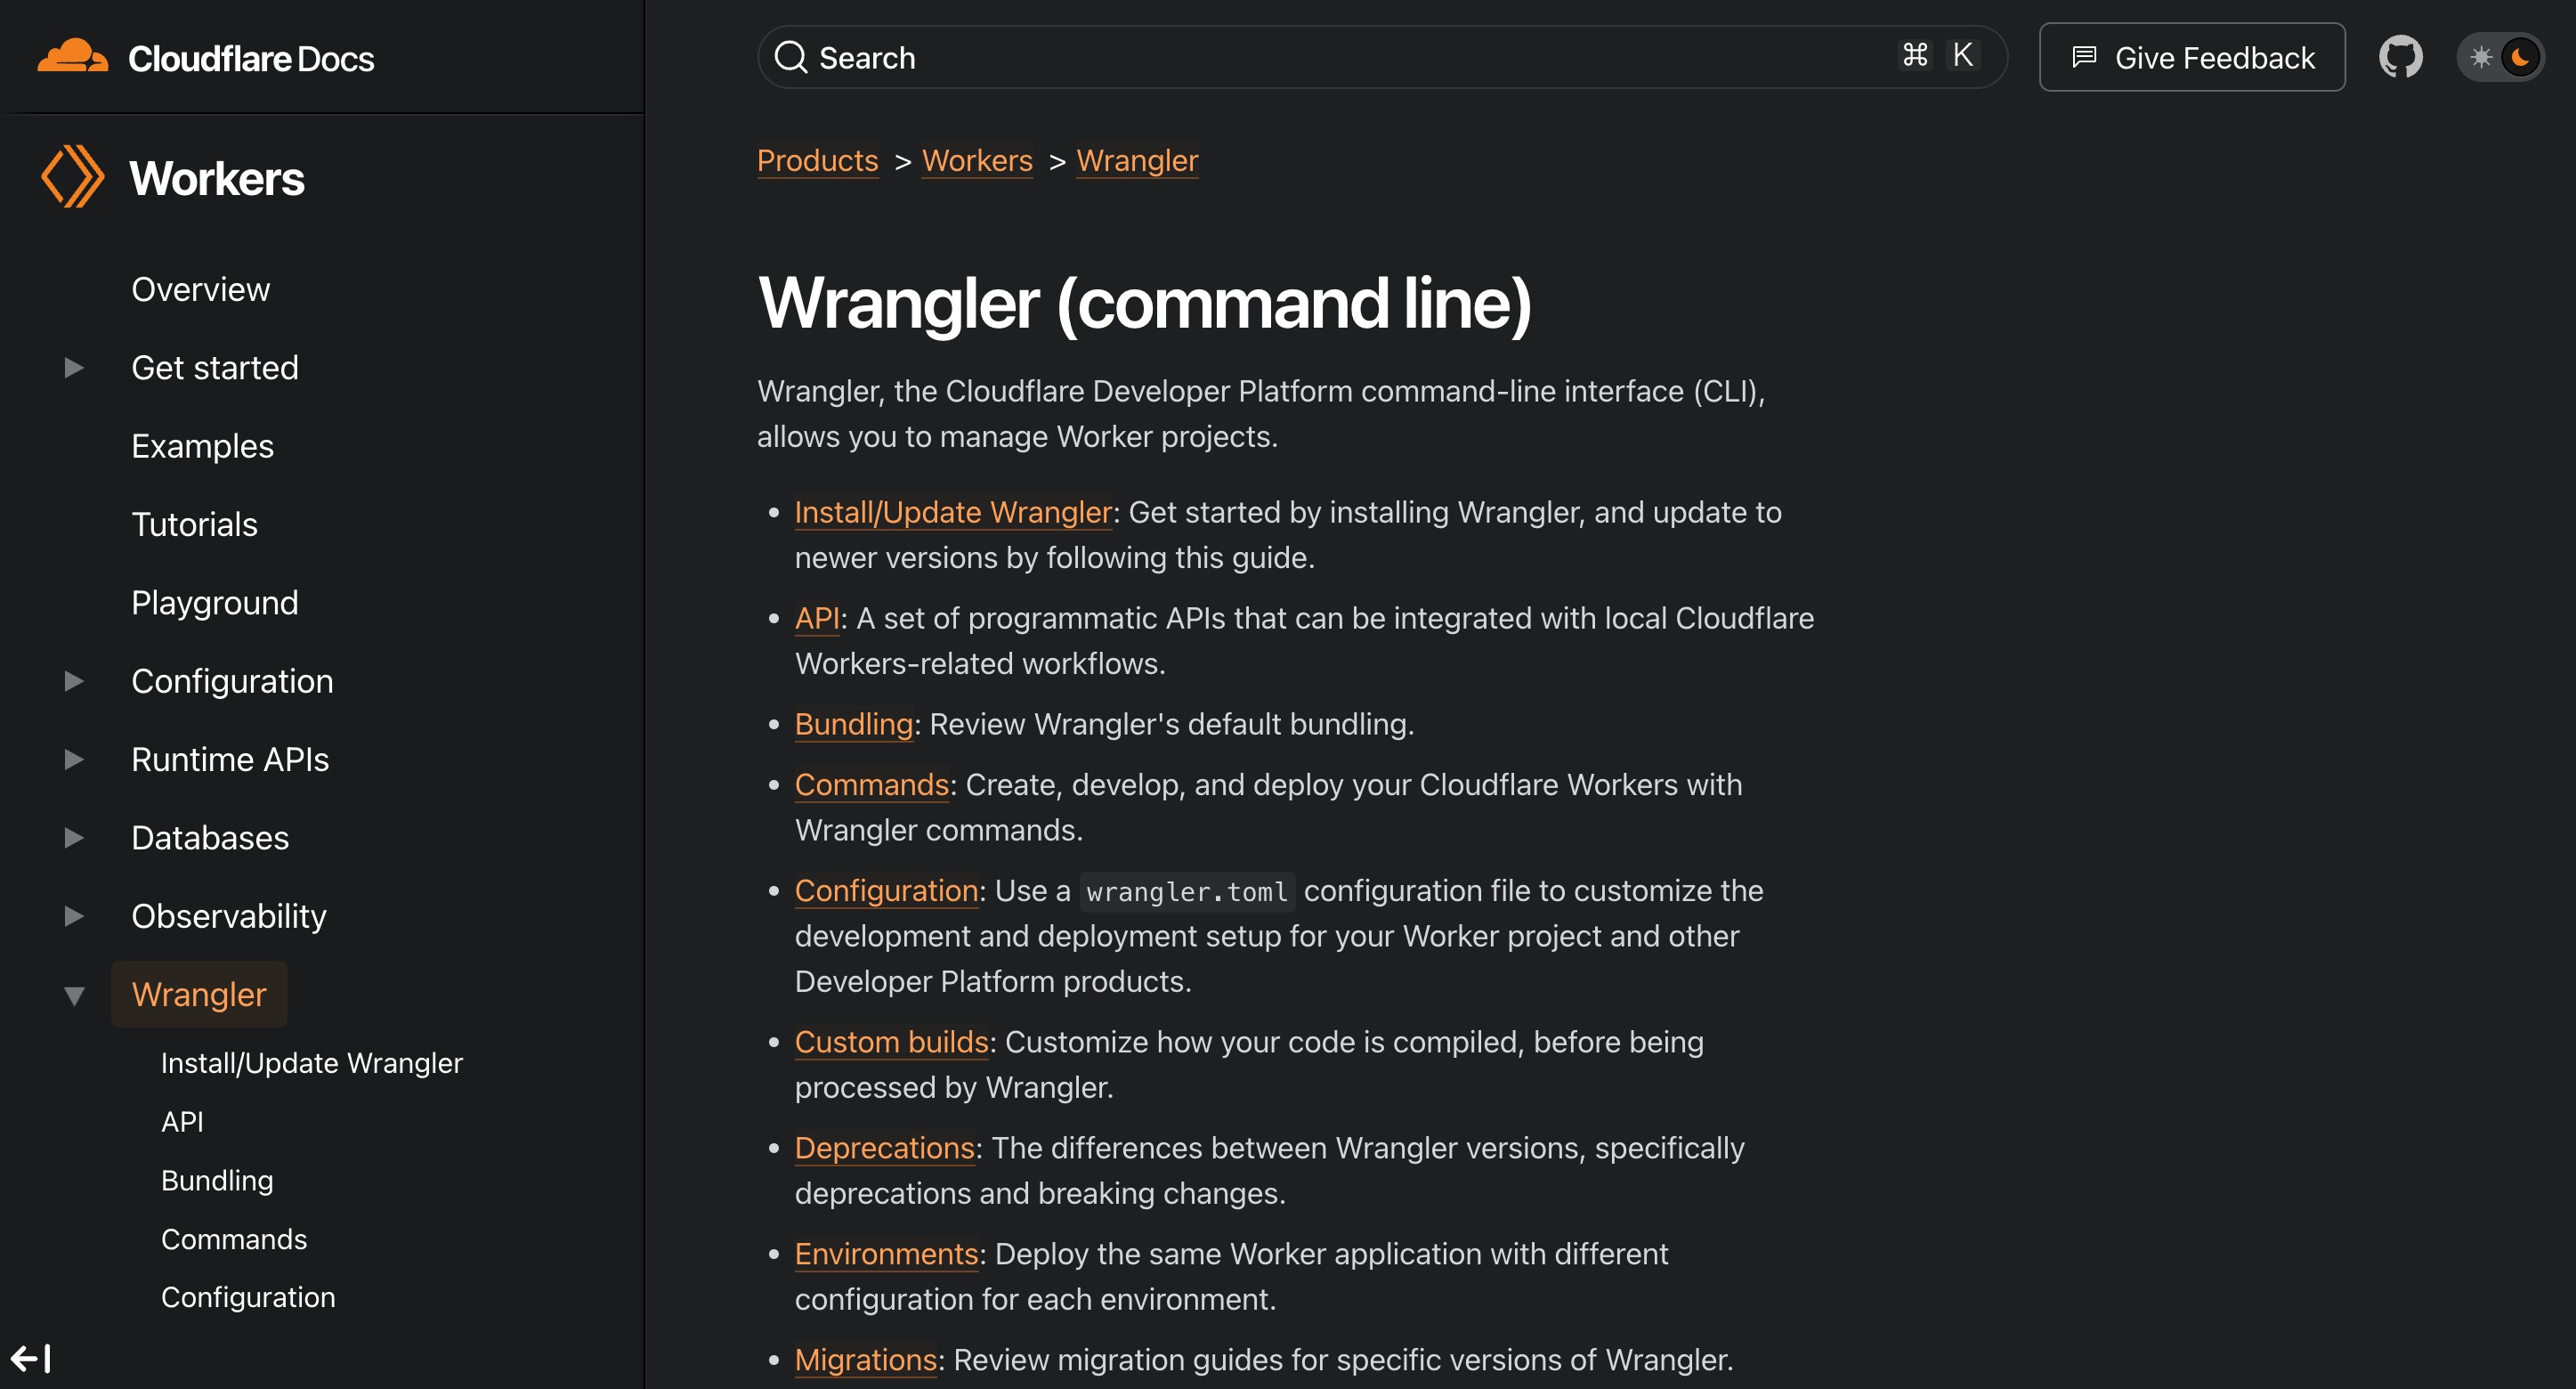The width and height of the screenshot is (2576, 1389).
Task: Expand the Databases section arrow
Action: tap(73, 838)
